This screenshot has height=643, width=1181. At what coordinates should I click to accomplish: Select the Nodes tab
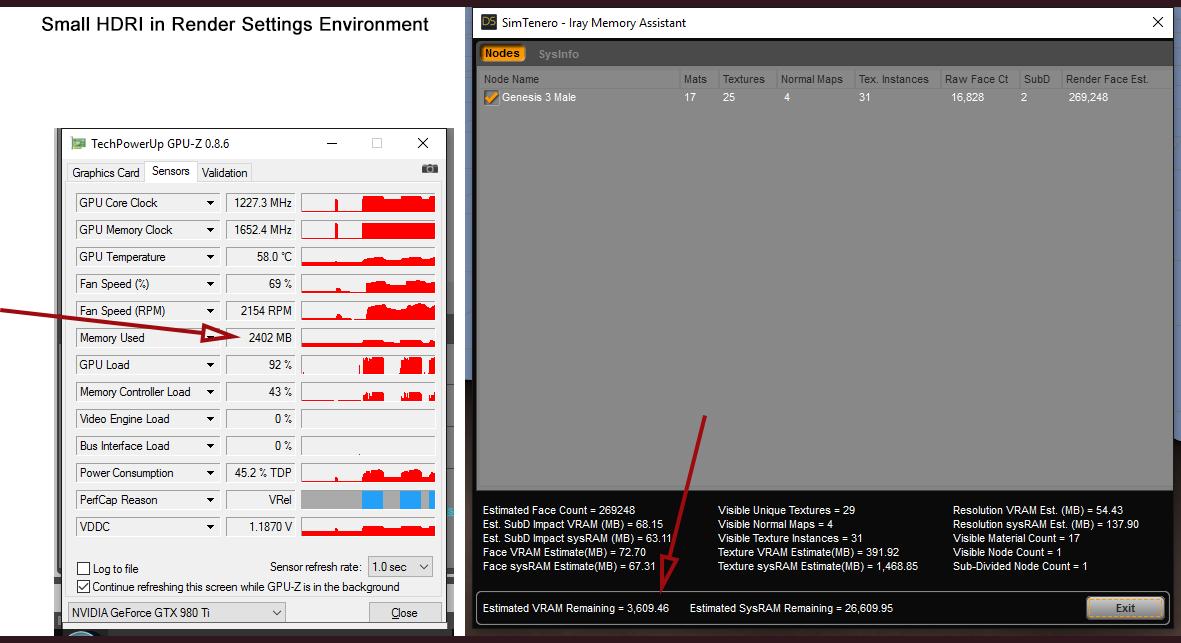(502, 53)
